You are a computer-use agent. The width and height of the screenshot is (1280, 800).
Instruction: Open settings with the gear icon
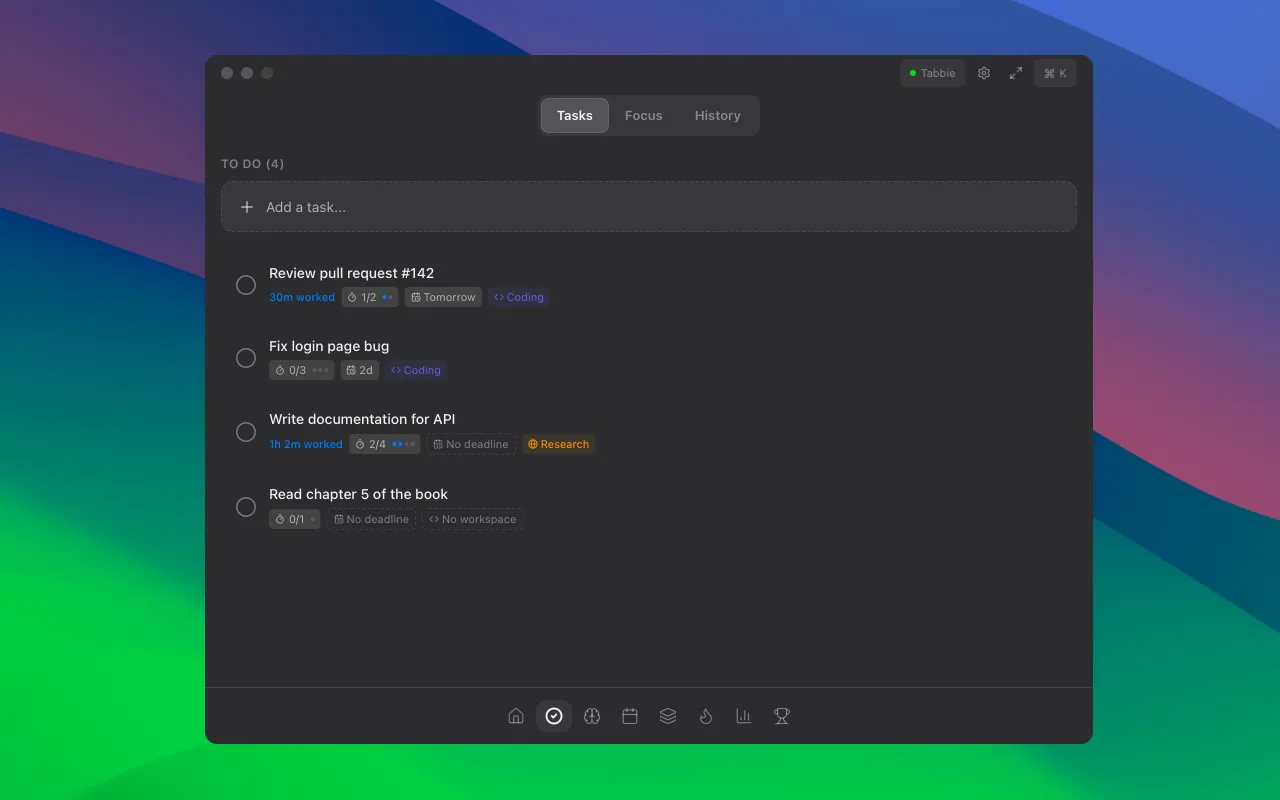[984, 73]
